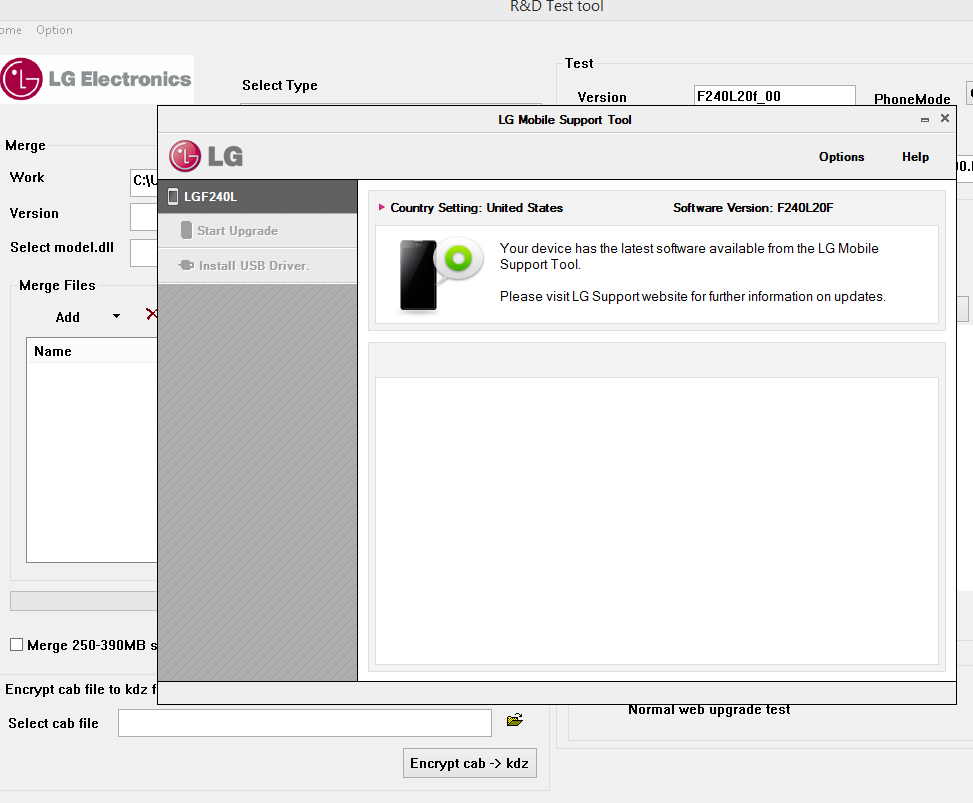Click the Add button in Merge Files
Viewport: 973px width, 803px height.
tap(68, 317)
